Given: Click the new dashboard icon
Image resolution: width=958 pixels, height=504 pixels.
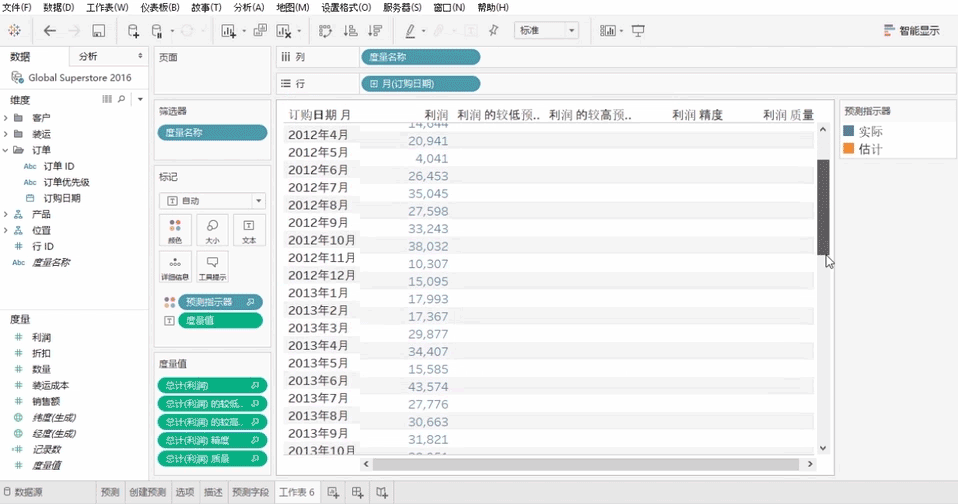Looking at the screenshot, I should point(358,492).
